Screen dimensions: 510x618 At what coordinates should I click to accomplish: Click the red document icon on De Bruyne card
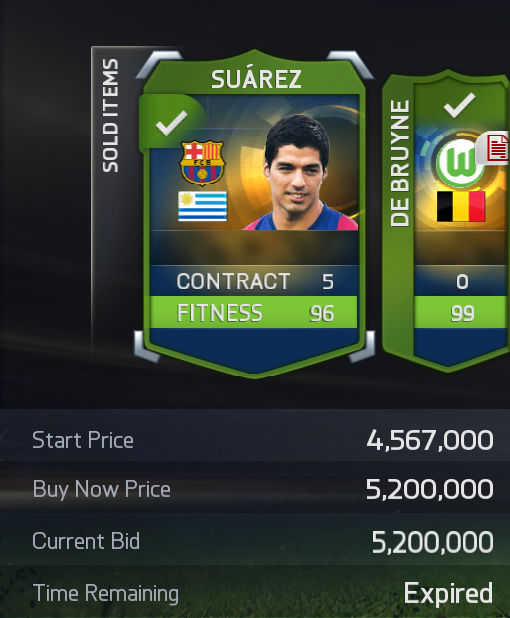pos(494,148)
